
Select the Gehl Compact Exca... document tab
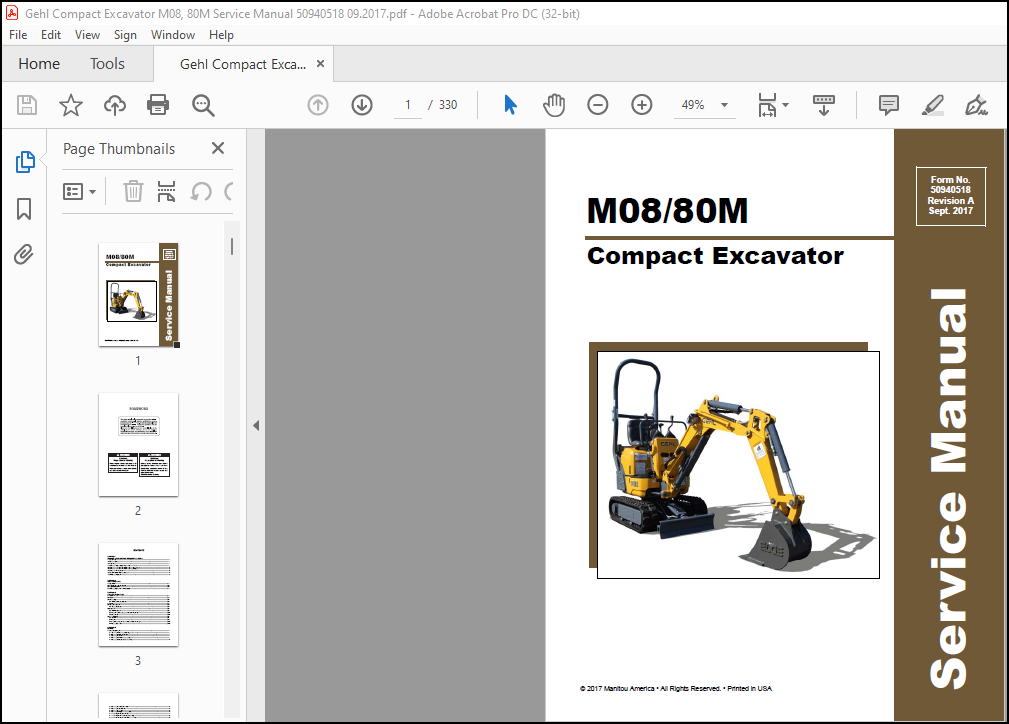pos(243,64)
